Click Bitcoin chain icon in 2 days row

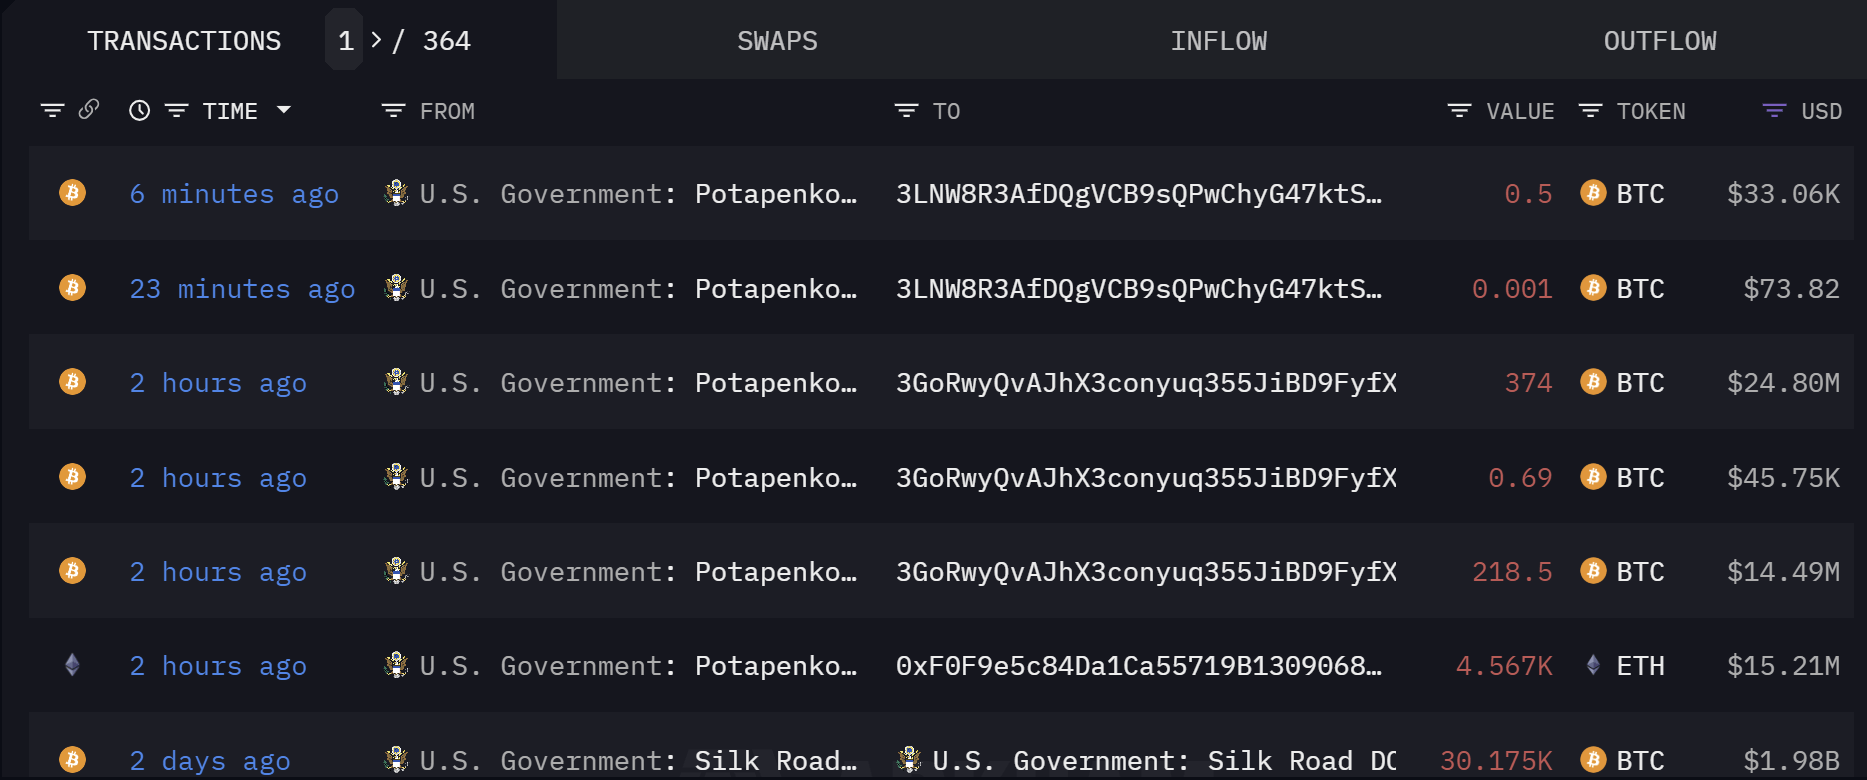[72, 759]
